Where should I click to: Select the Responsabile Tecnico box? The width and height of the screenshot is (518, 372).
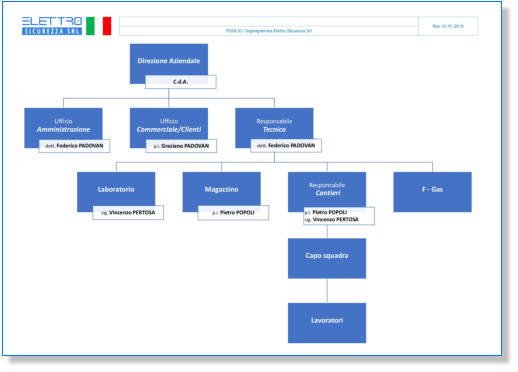(274, 128)
